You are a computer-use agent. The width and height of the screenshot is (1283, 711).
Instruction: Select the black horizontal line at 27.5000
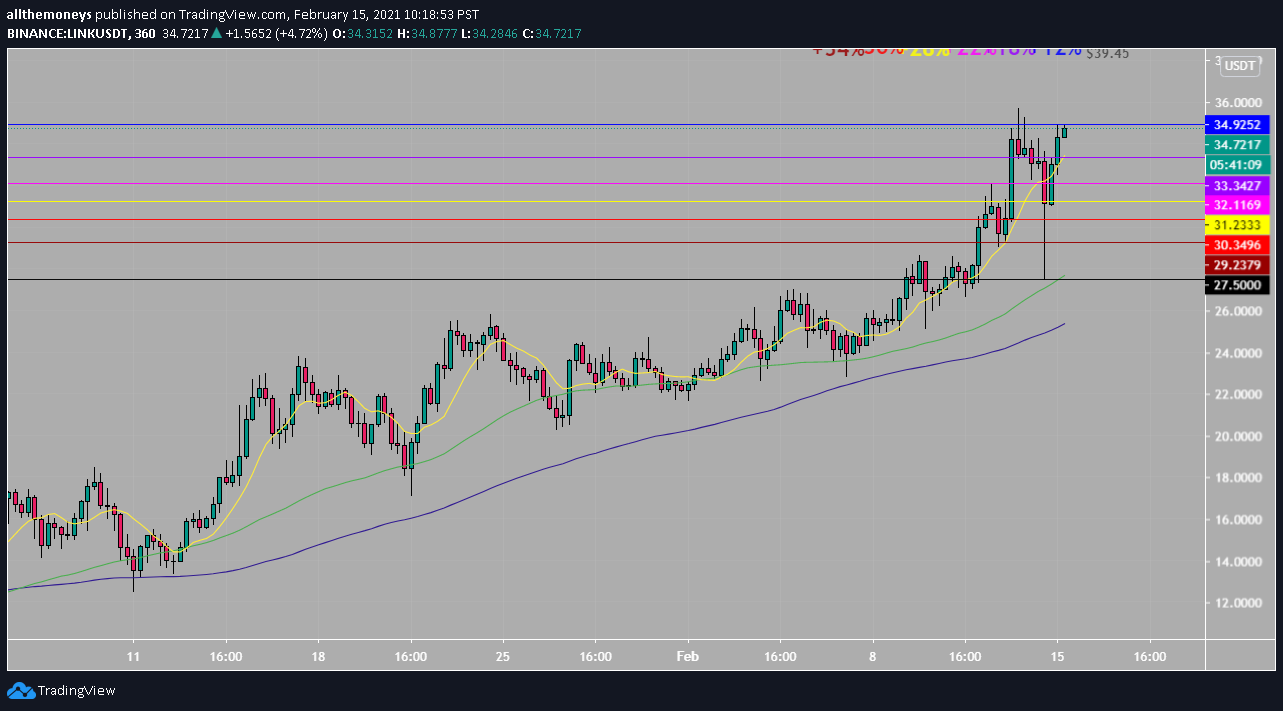click(x=604, y=279)
